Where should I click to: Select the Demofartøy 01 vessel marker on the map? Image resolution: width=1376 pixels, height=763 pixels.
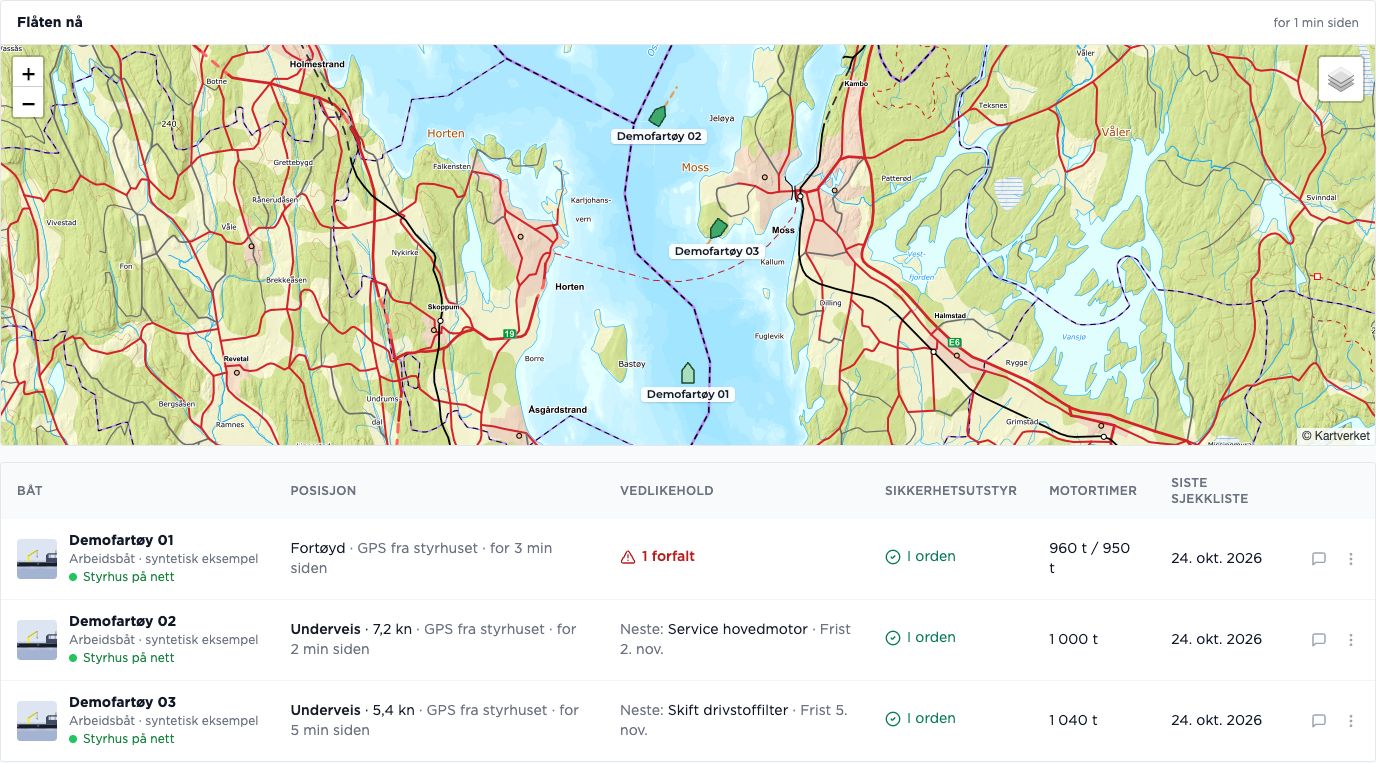pyautogui.click(x=687, y=373)
